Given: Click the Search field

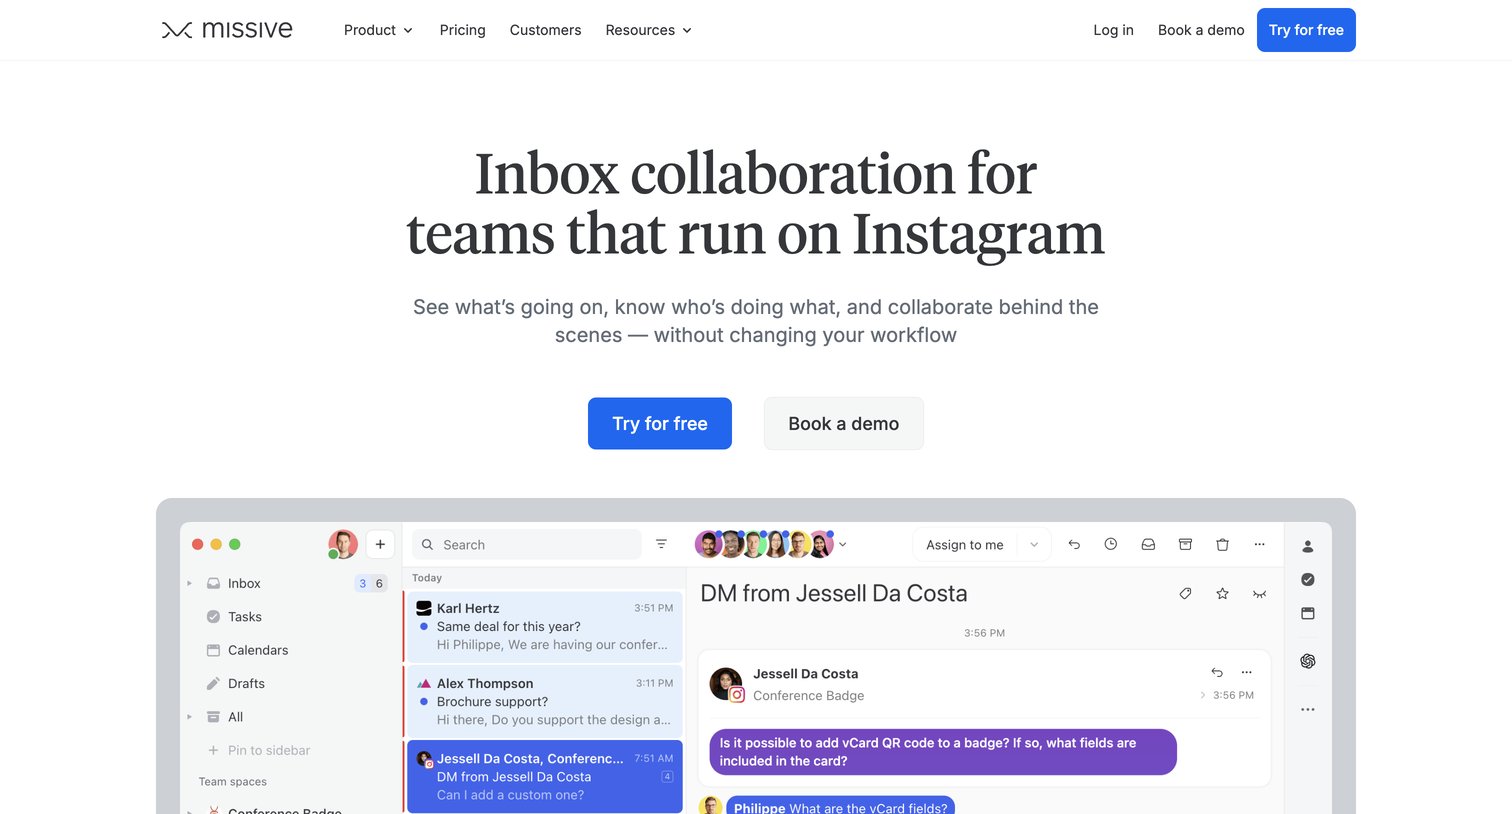Looking at the screenshot, I should click(x=526, y=544).
